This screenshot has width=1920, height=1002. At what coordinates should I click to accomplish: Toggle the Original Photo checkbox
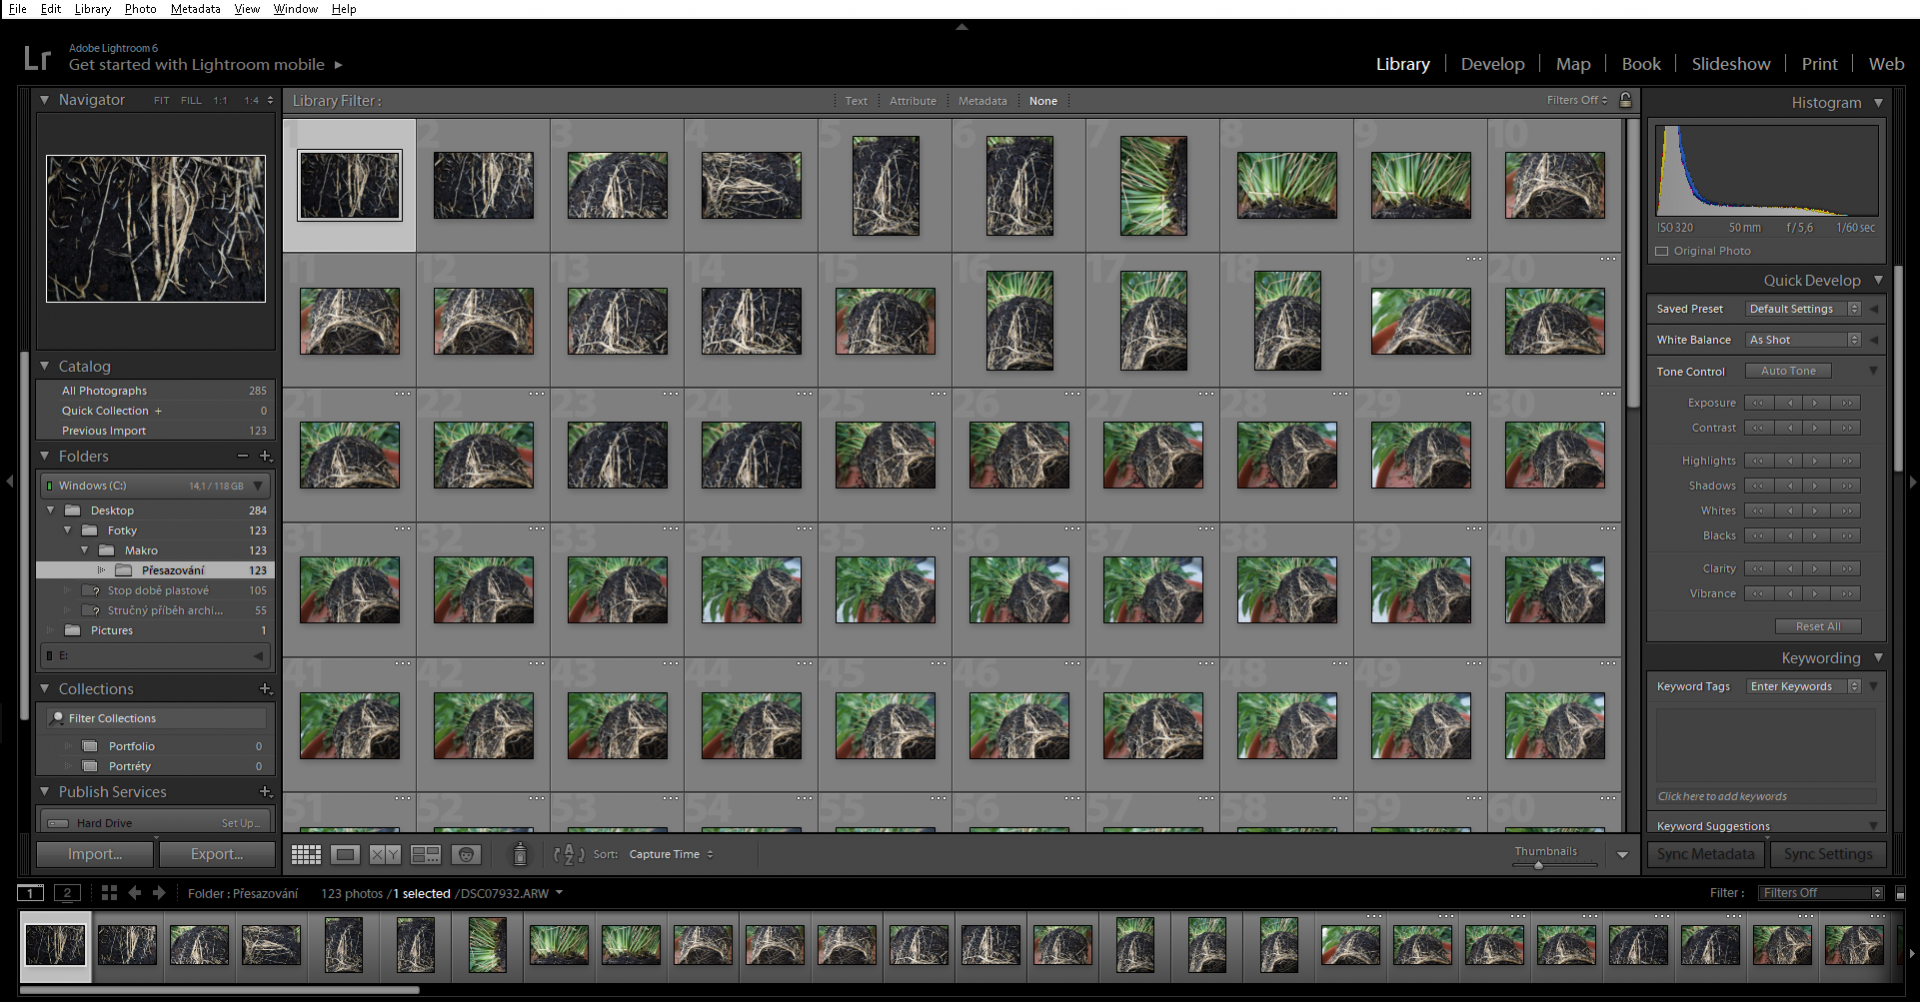point(1662,251)
